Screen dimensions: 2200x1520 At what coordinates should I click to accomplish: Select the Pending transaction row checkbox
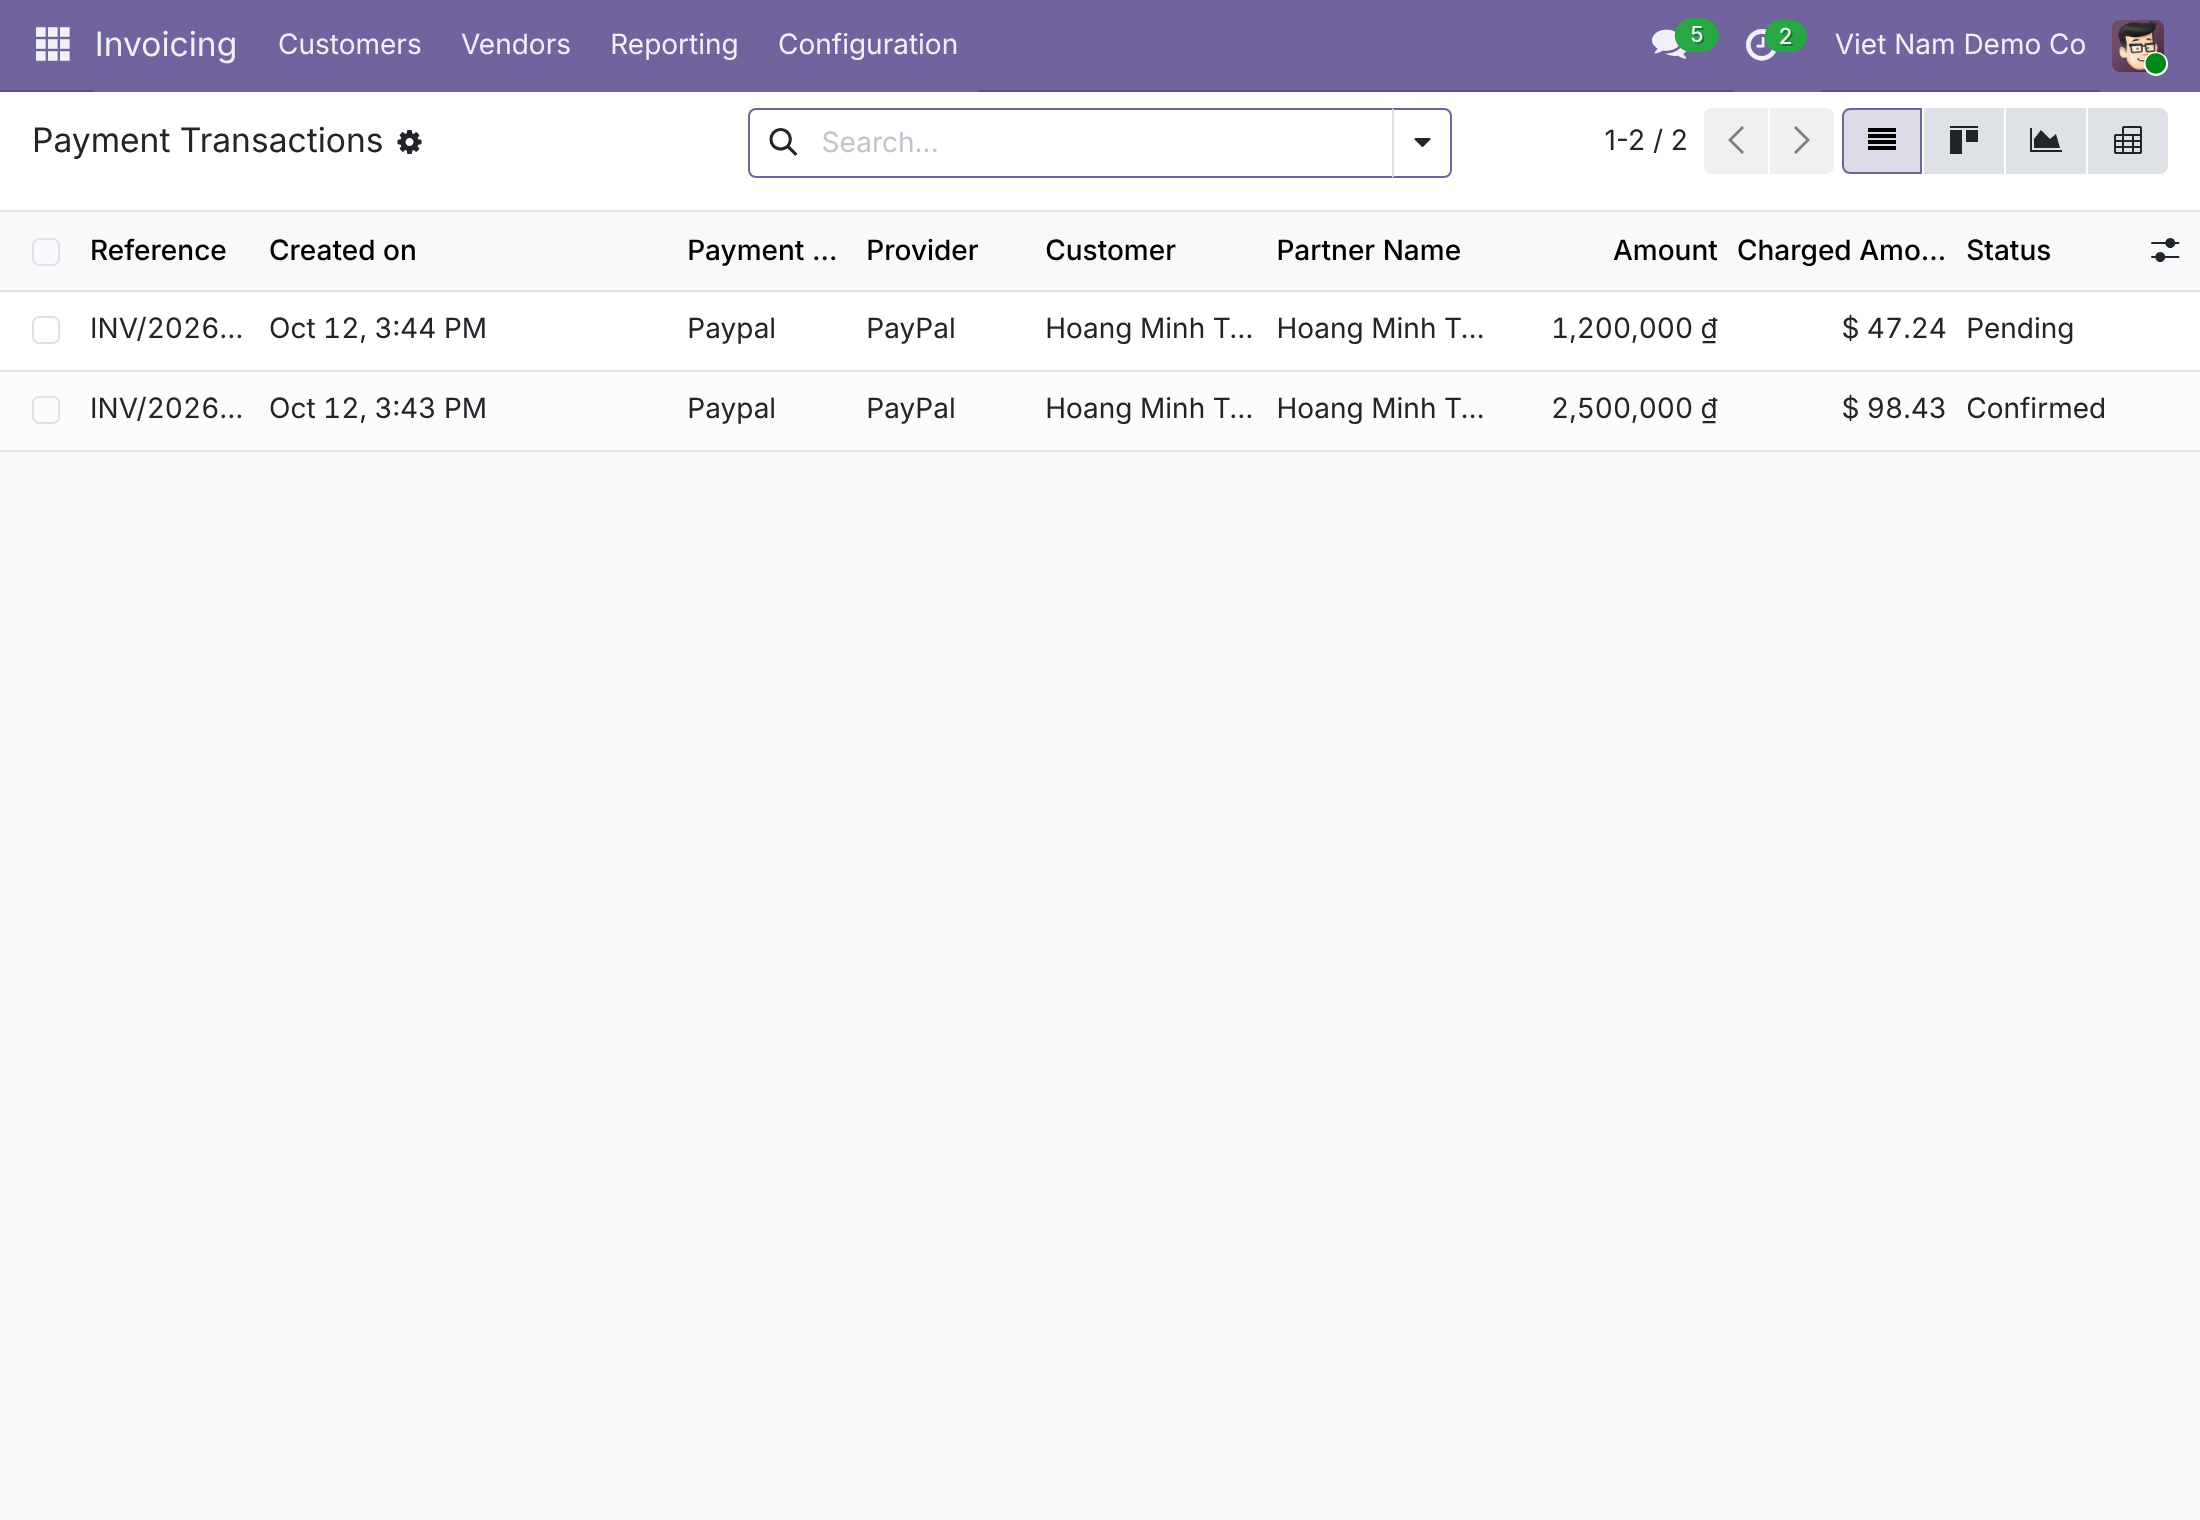46,330
